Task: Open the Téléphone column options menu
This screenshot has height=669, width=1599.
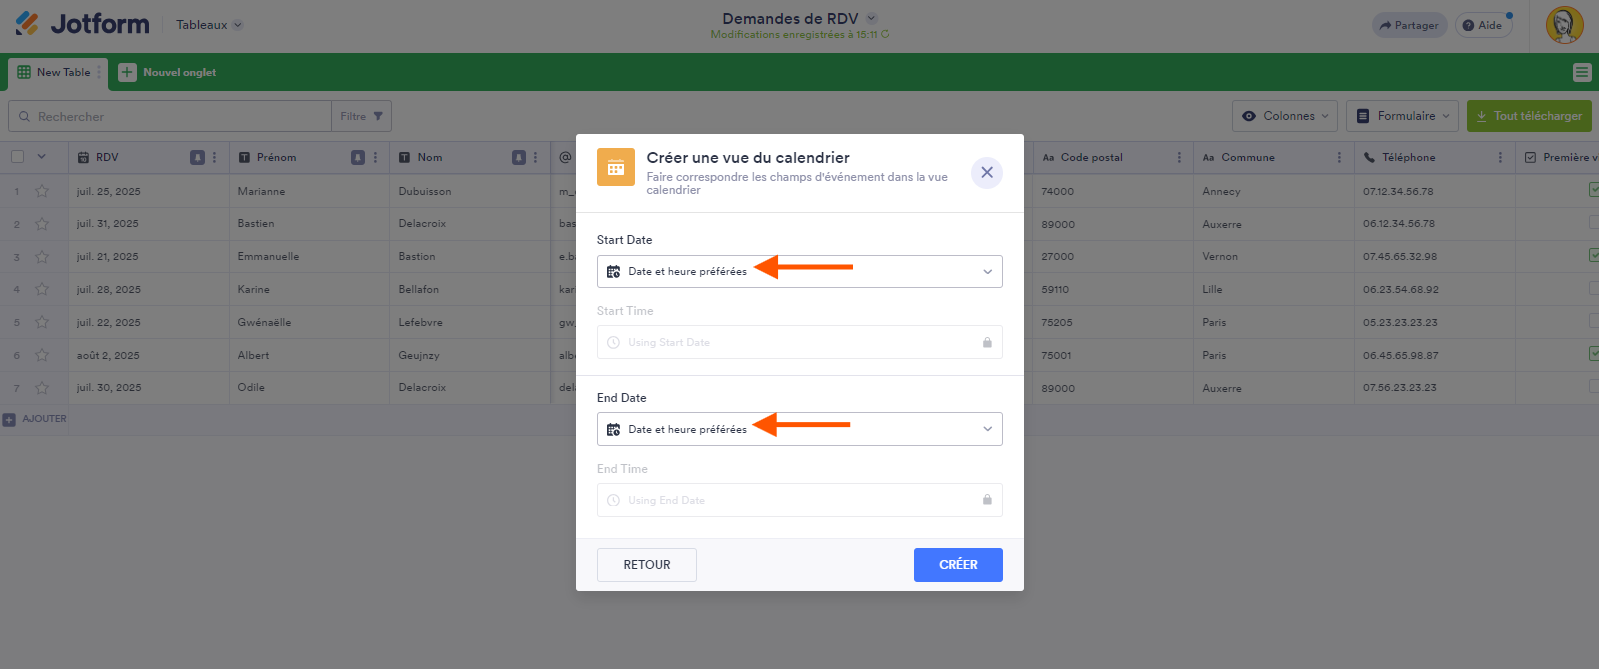Action: (1500, 157)
